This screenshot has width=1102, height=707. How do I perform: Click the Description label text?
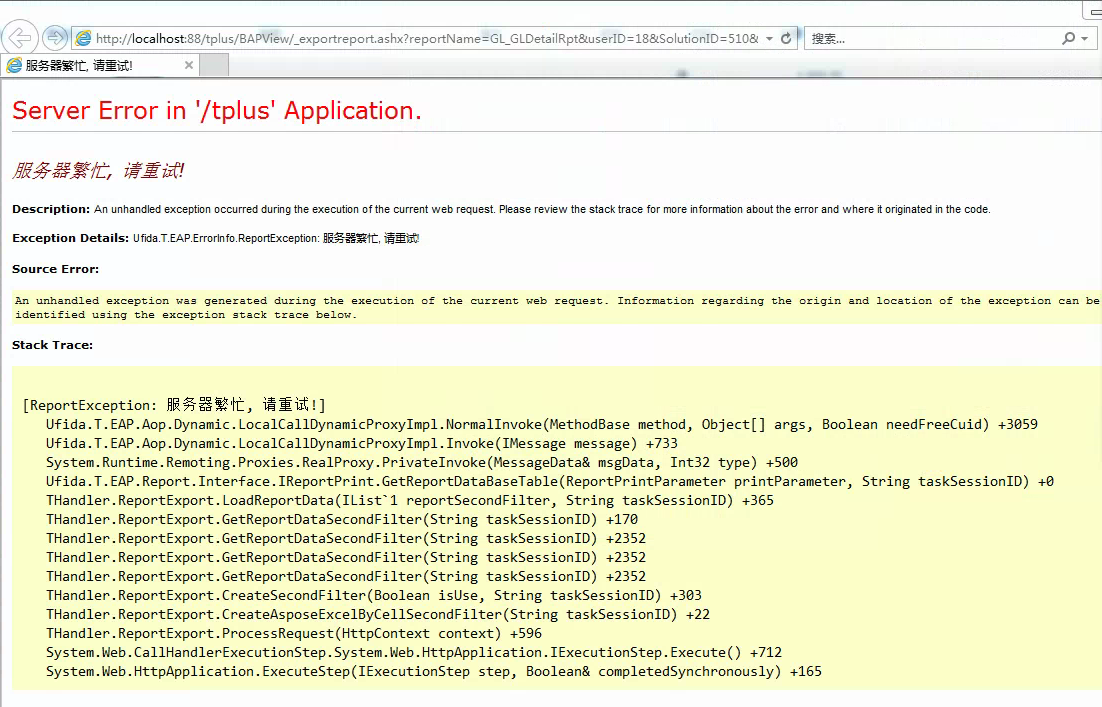pyautogui.click(x=51, y=209)
